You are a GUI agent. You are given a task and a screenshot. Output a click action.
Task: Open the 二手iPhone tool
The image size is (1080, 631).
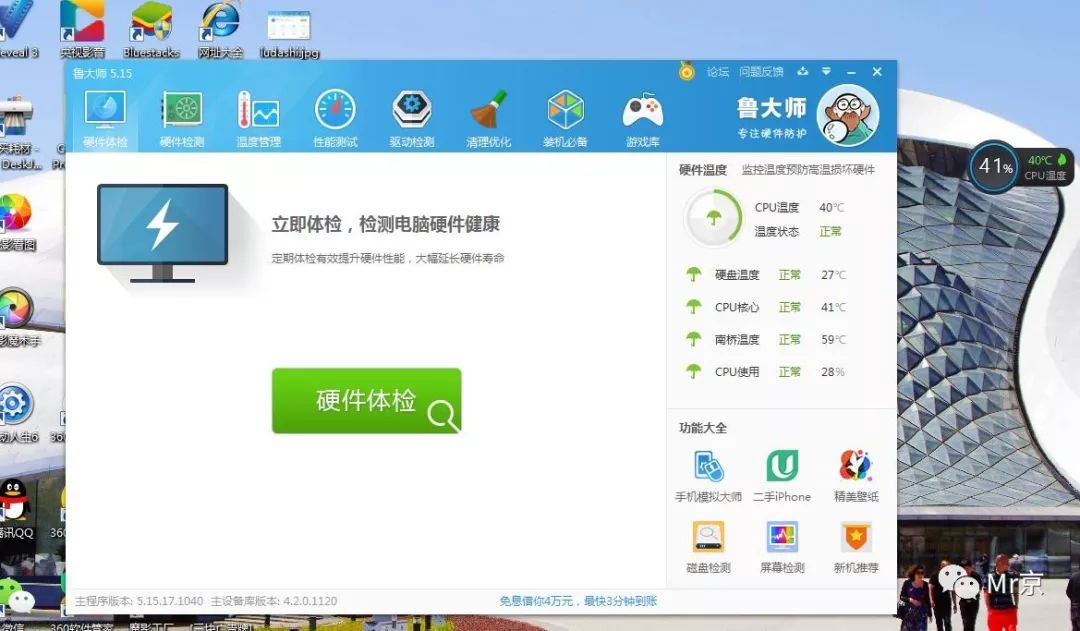(783, 470)
